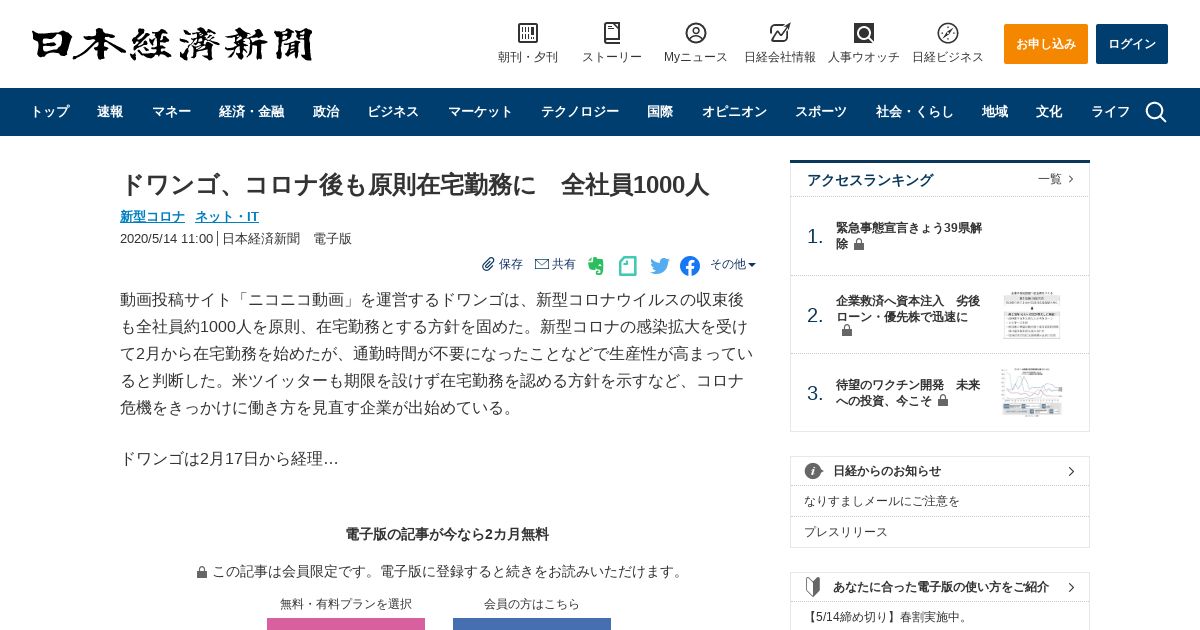1200x630 pixels.
Task: Open the ストーリー book icon
Action: pyautogui.click(x=612, y=33)
